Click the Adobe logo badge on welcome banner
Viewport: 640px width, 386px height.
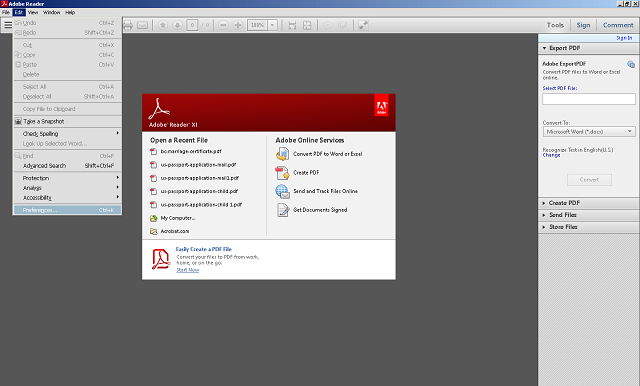click(x=381, y=105)
